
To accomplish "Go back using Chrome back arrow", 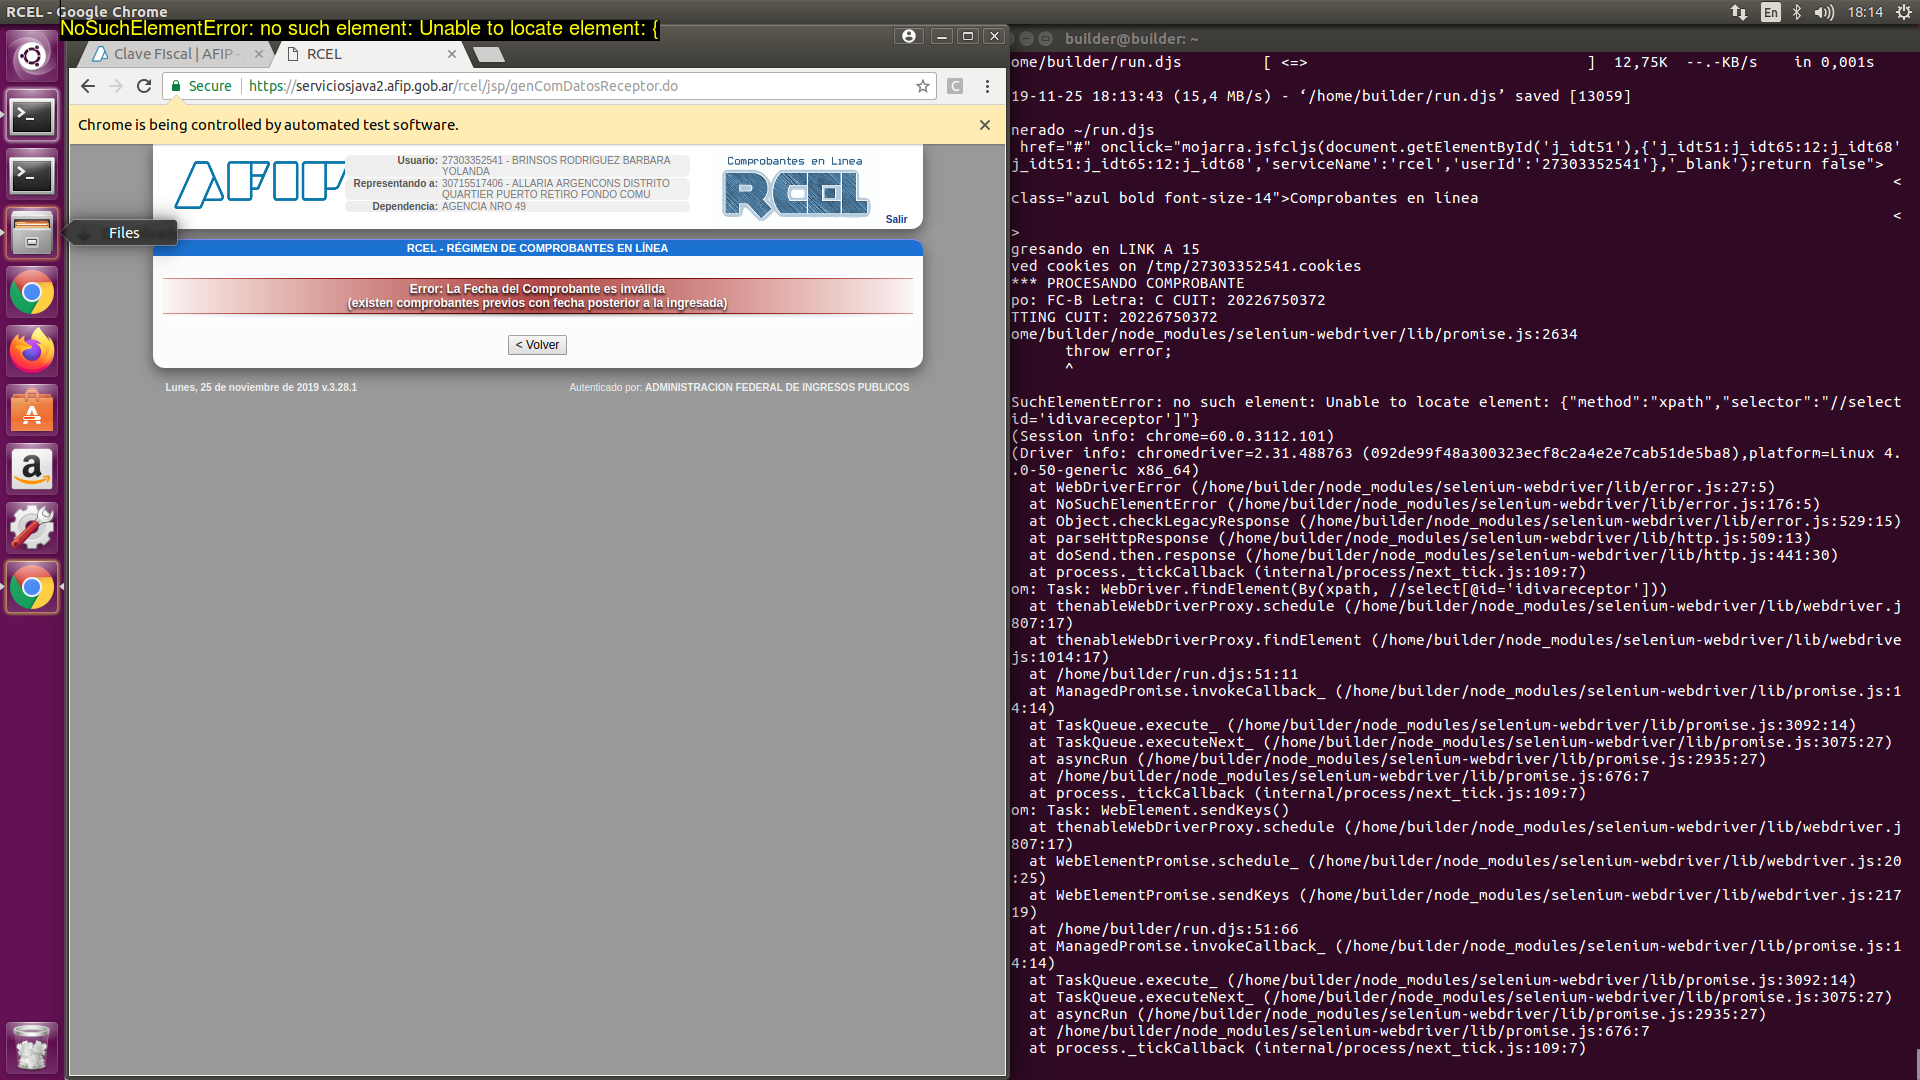I will tap(88, 86).
